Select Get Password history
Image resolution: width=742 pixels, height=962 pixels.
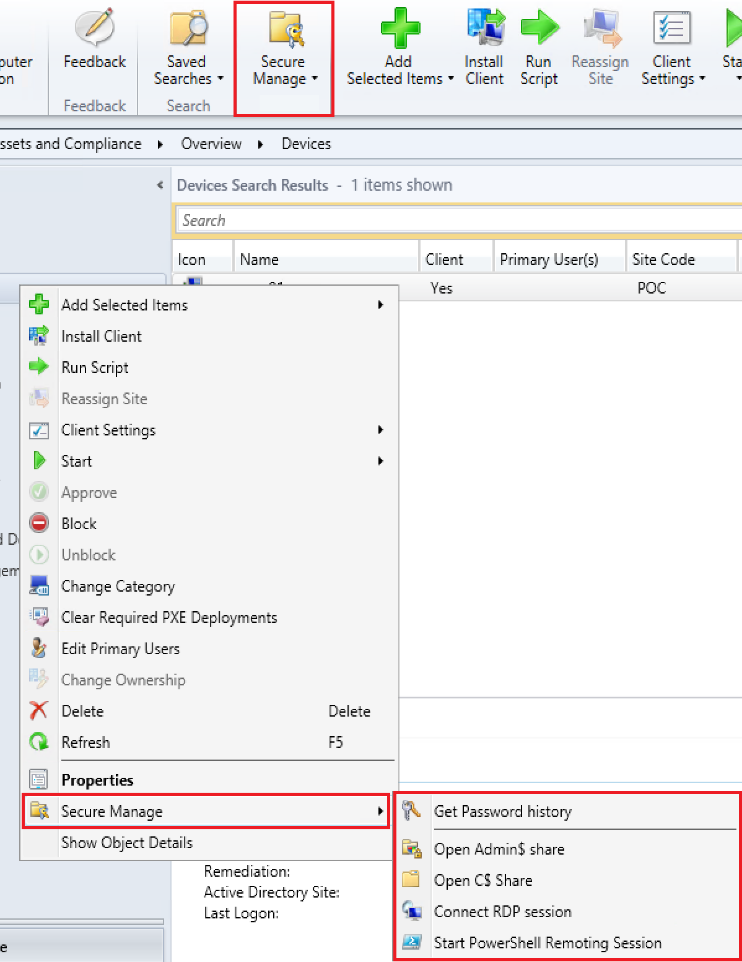(502, 811)
